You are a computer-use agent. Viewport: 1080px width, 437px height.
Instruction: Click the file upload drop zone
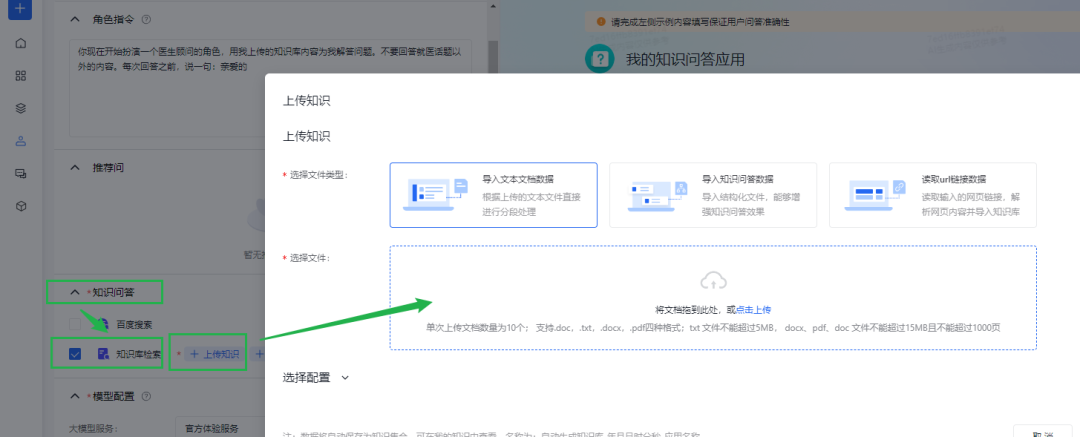(713, 298)
